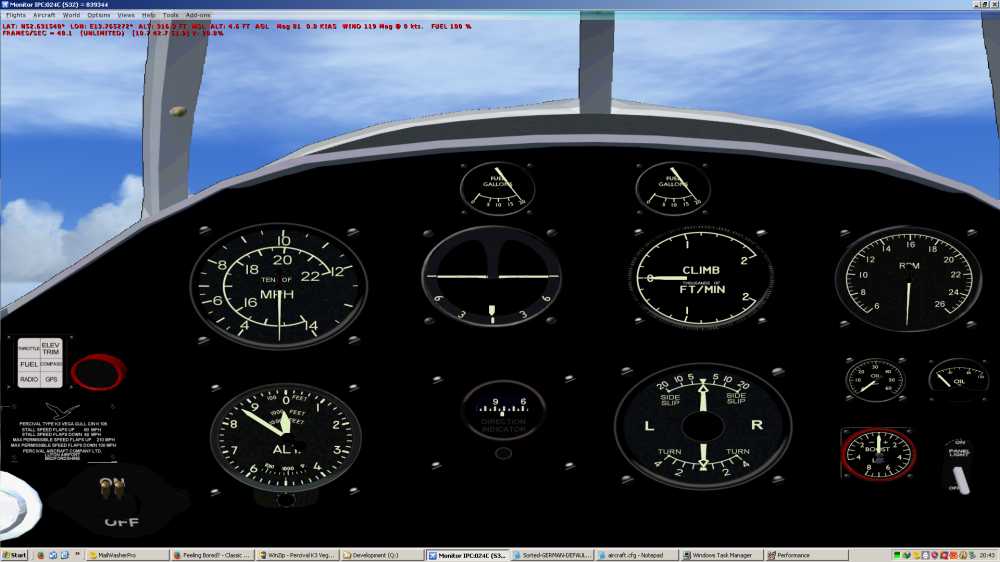Click the FUEL panel selector button
The image size is (1000, 562).
point(29,364)
